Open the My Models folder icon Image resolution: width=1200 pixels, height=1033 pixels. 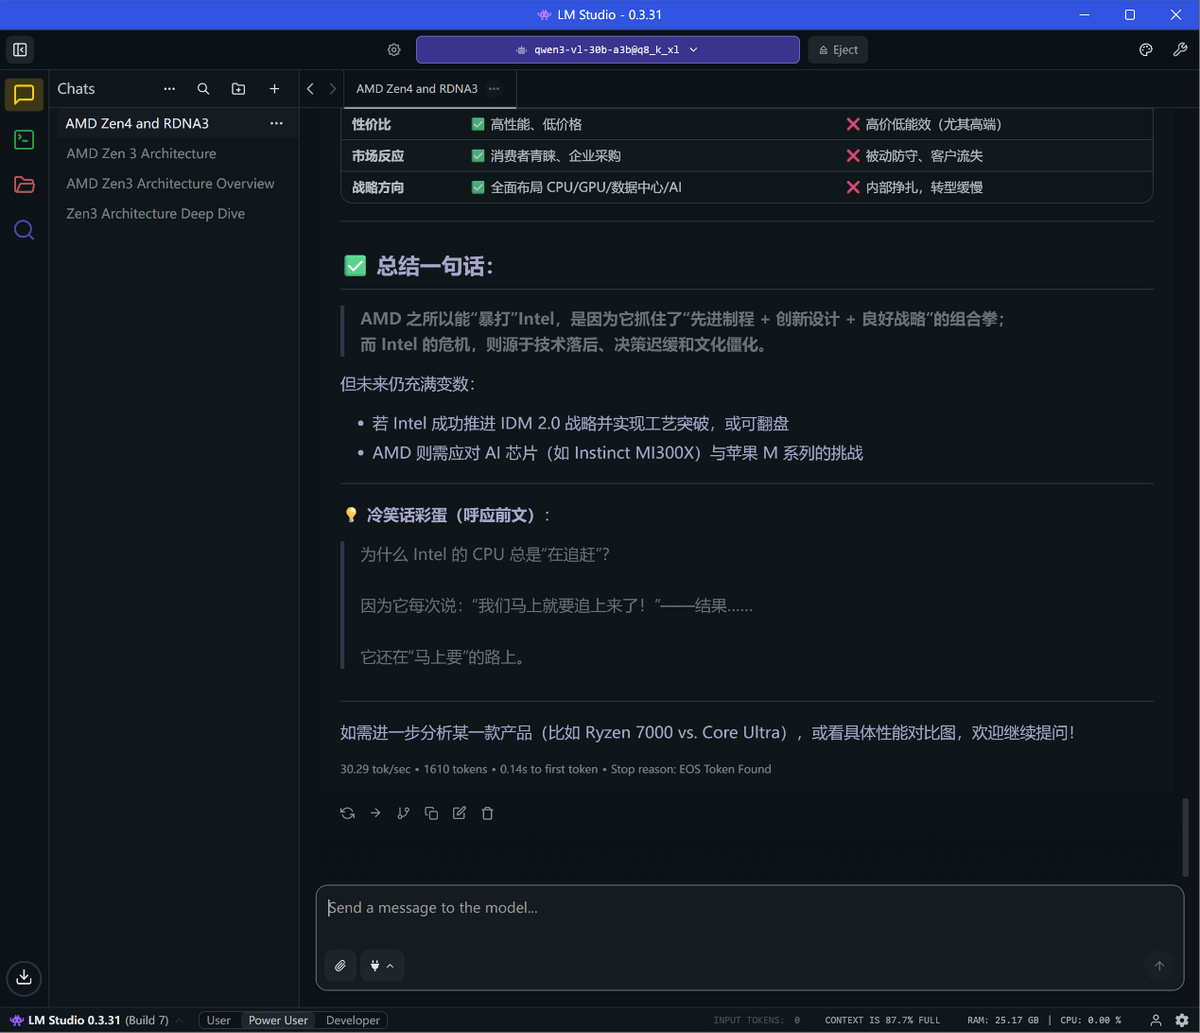(24, 185)
